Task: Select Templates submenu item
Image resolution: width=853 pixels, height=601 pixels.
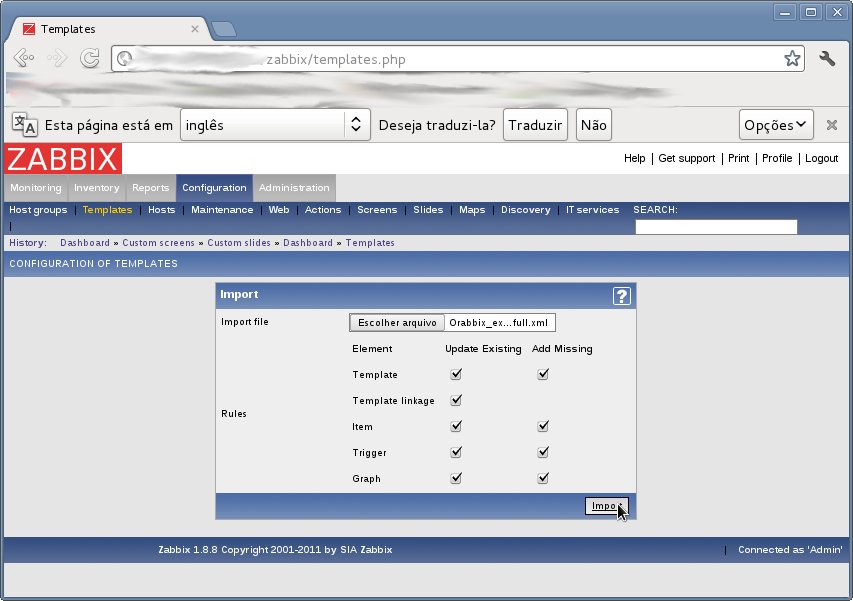Action: click(x=107, y=210)
